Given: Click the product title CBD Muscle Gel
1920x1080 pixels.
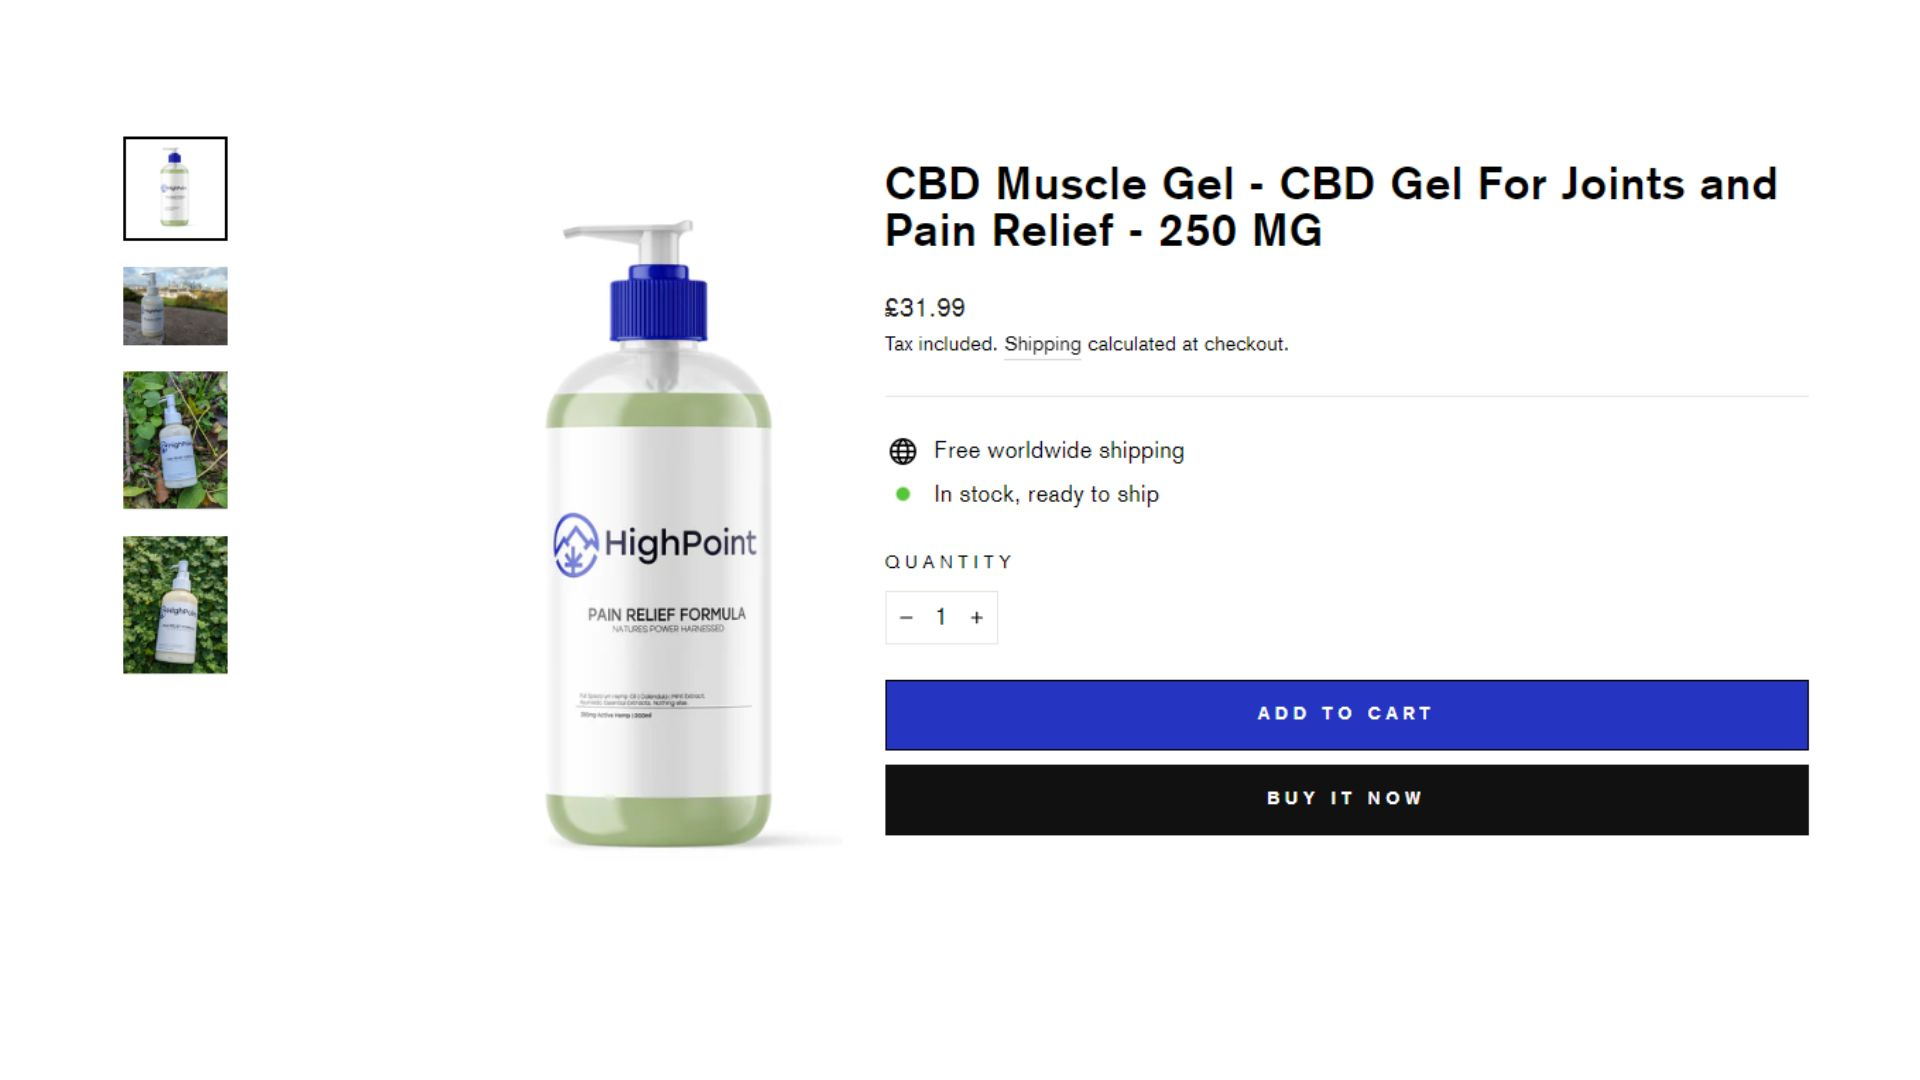Looking at the screenshot, I should (1331, 207).
